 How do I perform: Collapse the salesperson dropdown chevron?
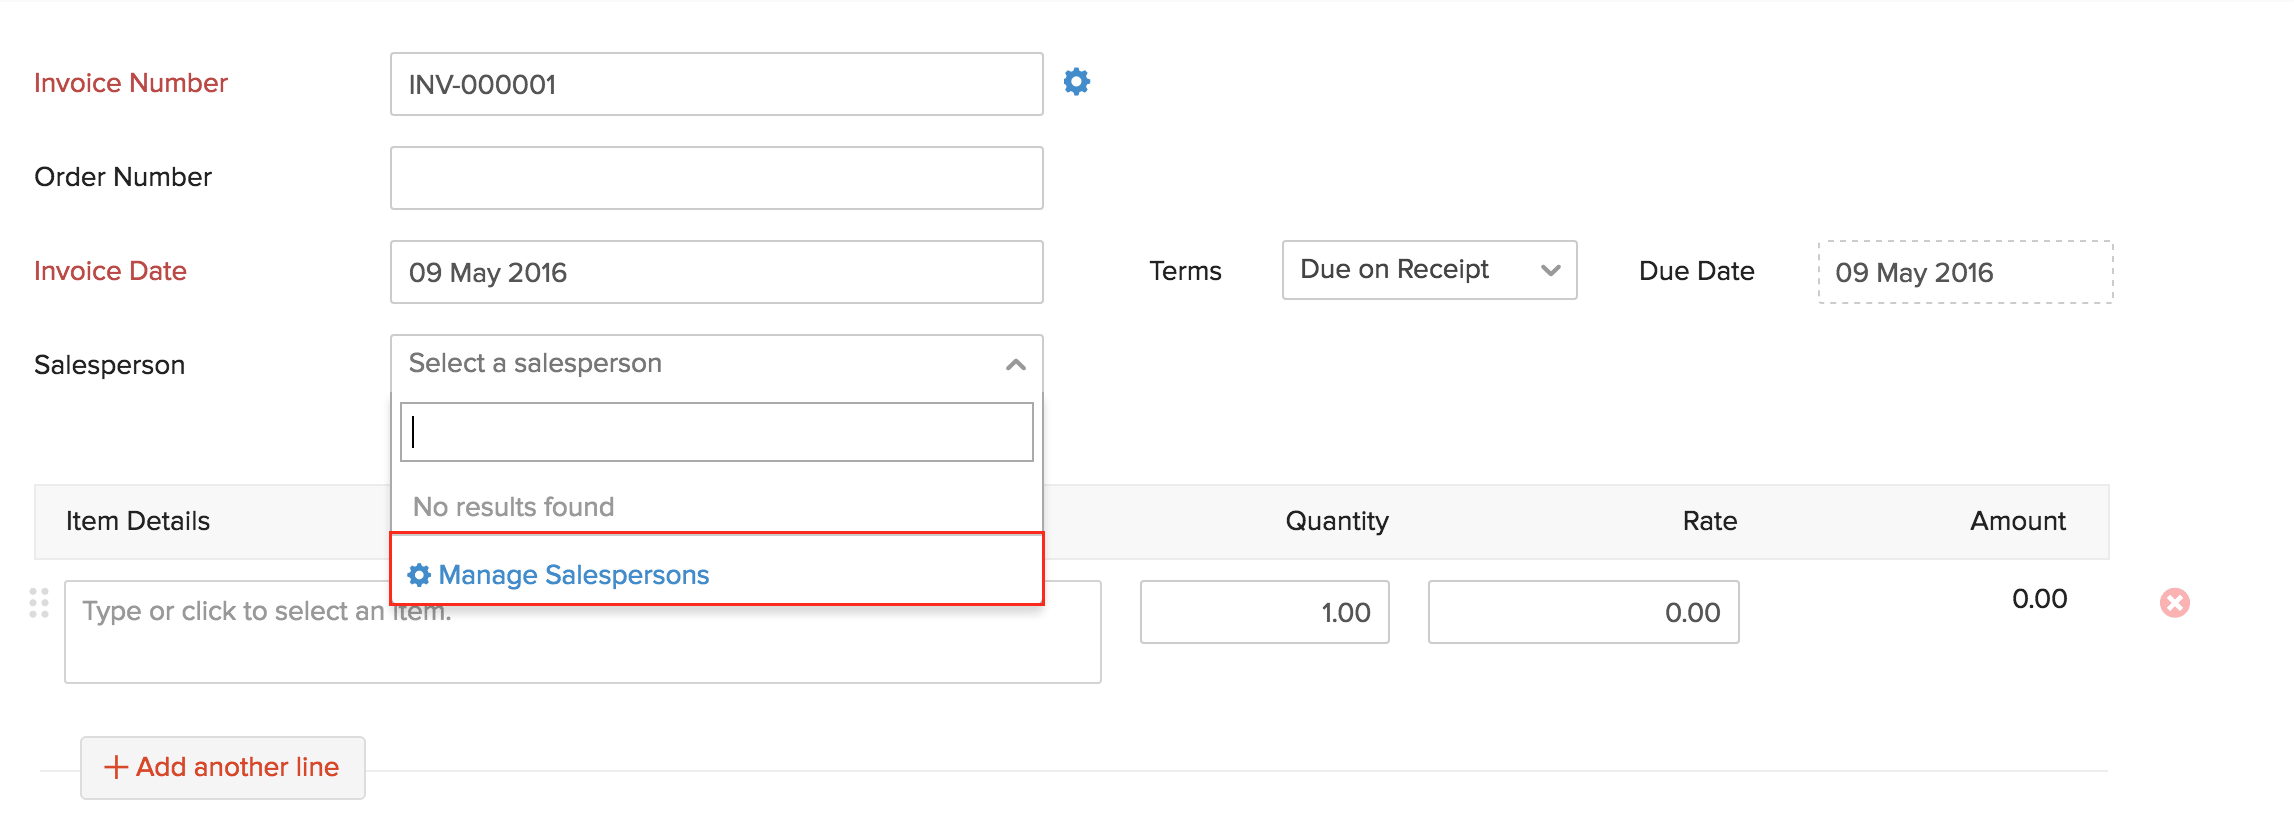pos(1015,365)
